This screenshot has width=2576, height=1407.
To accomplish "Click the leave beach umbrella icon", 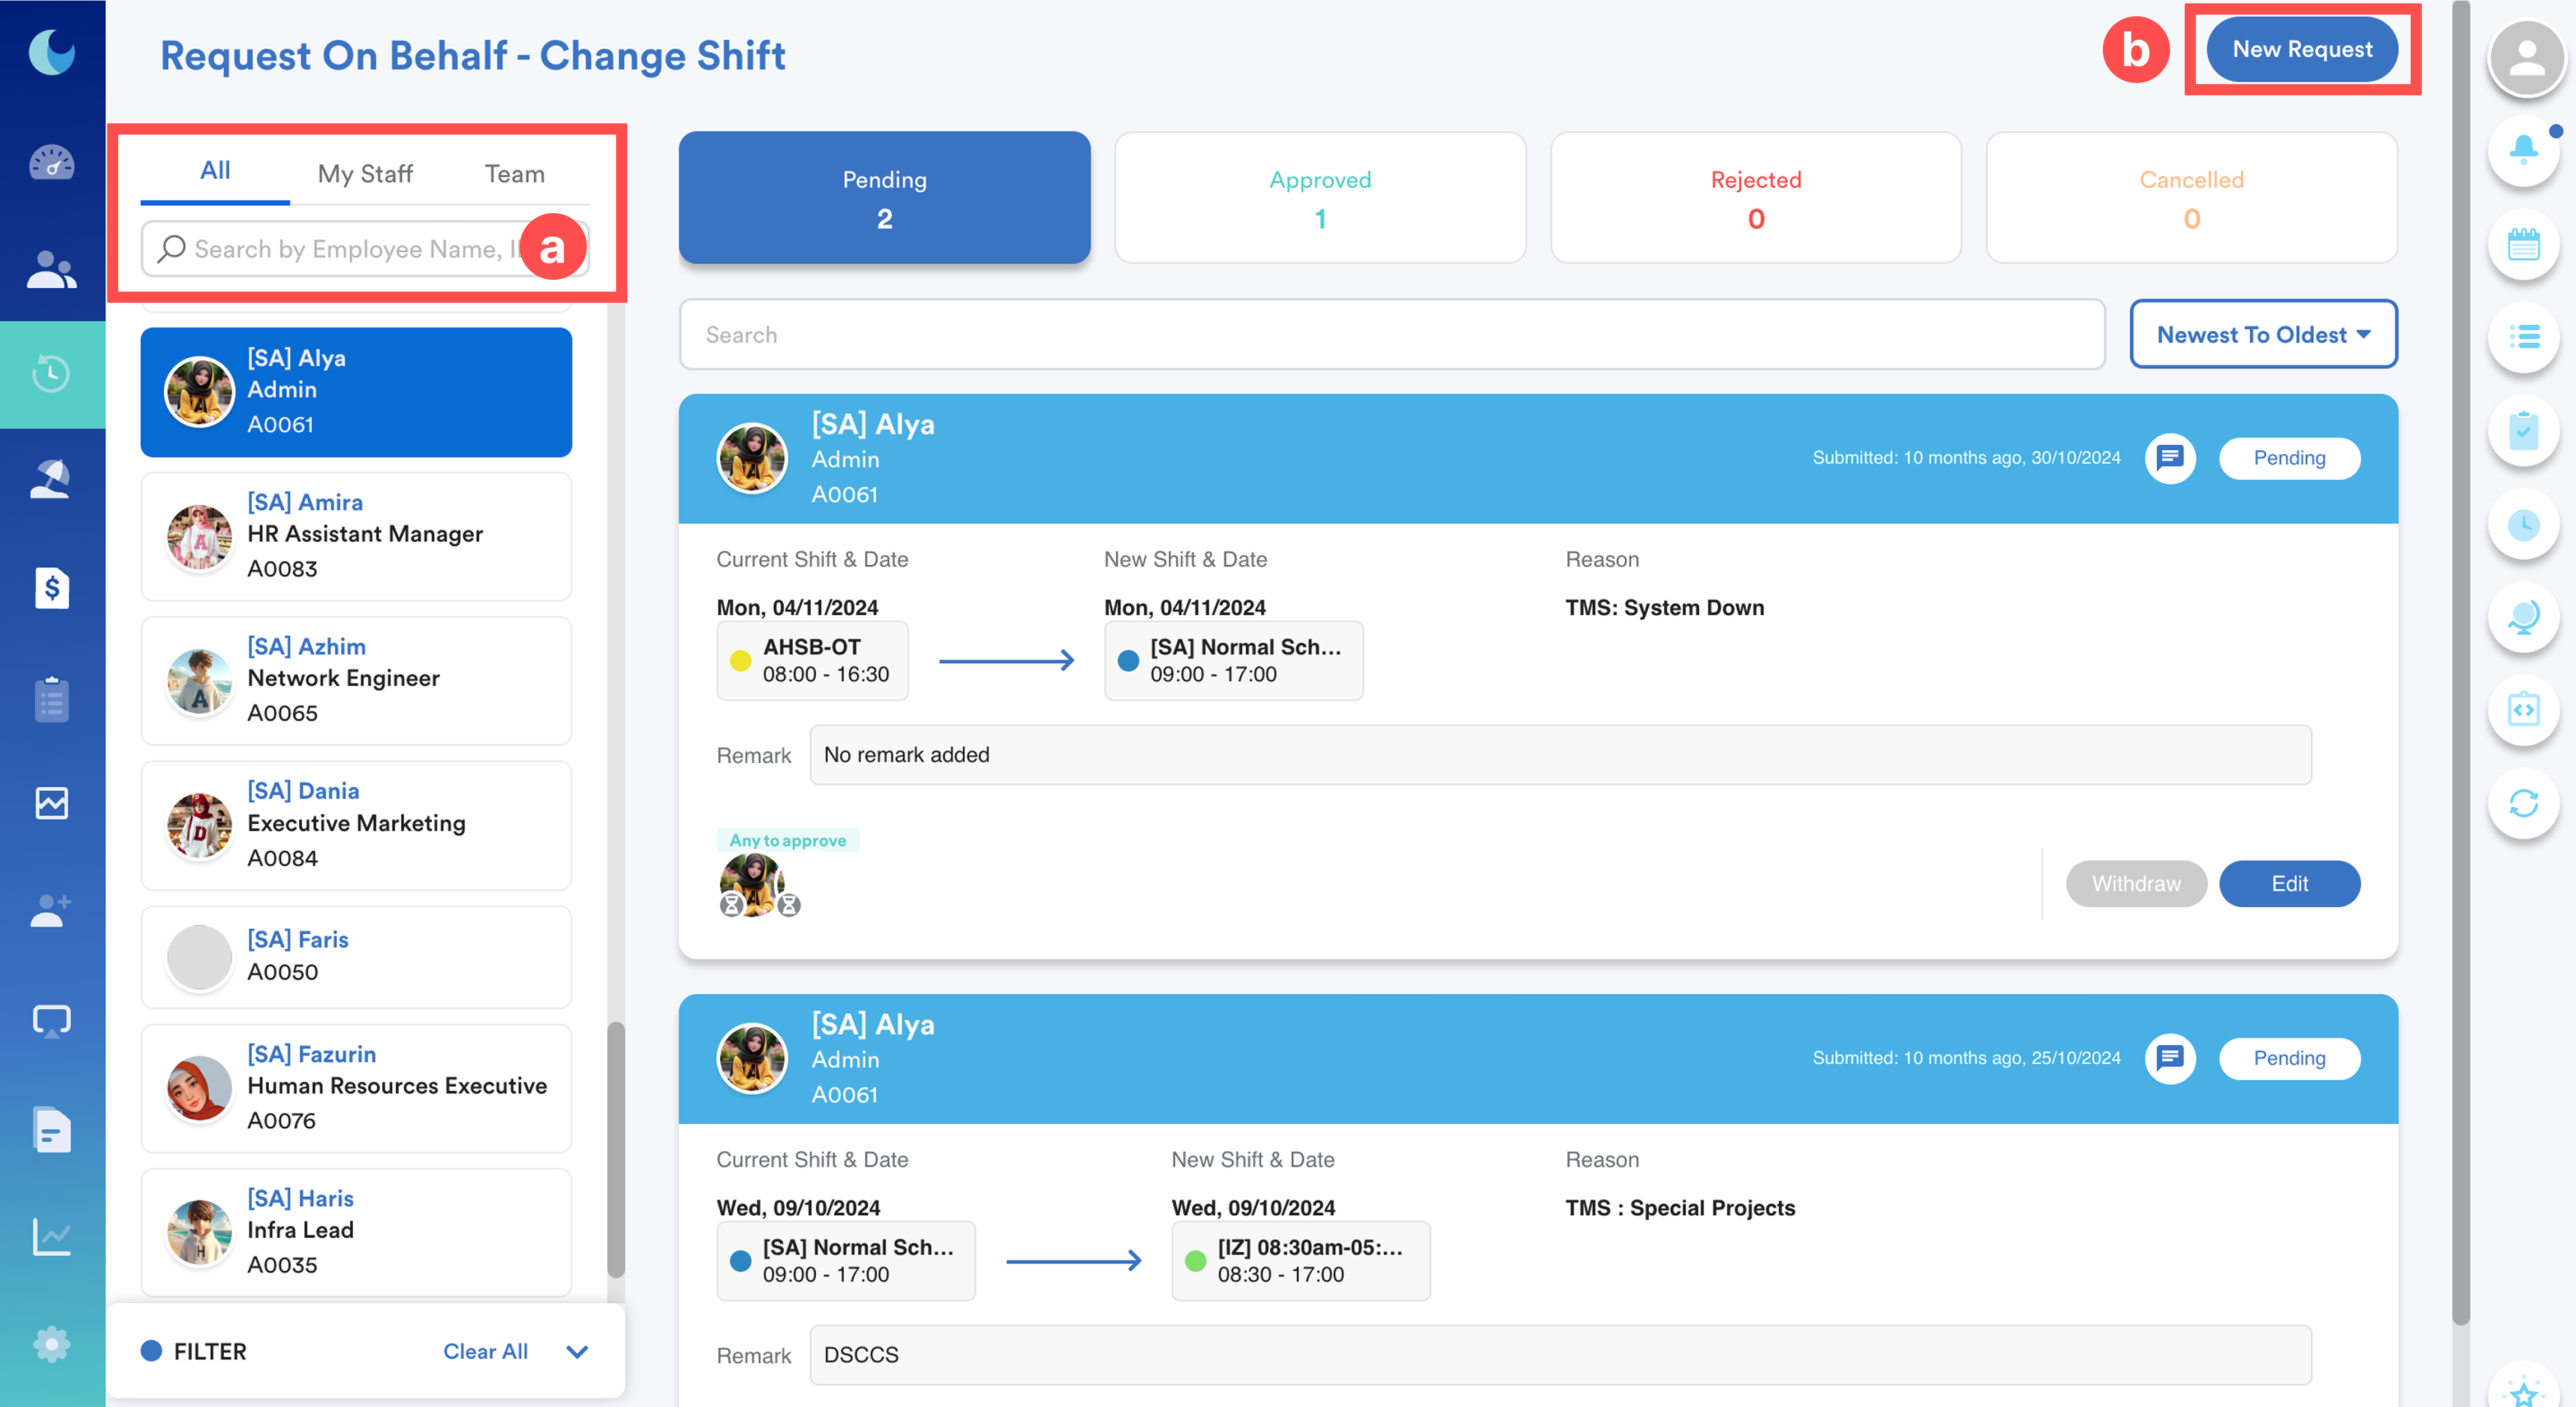I will click(51, 480).
